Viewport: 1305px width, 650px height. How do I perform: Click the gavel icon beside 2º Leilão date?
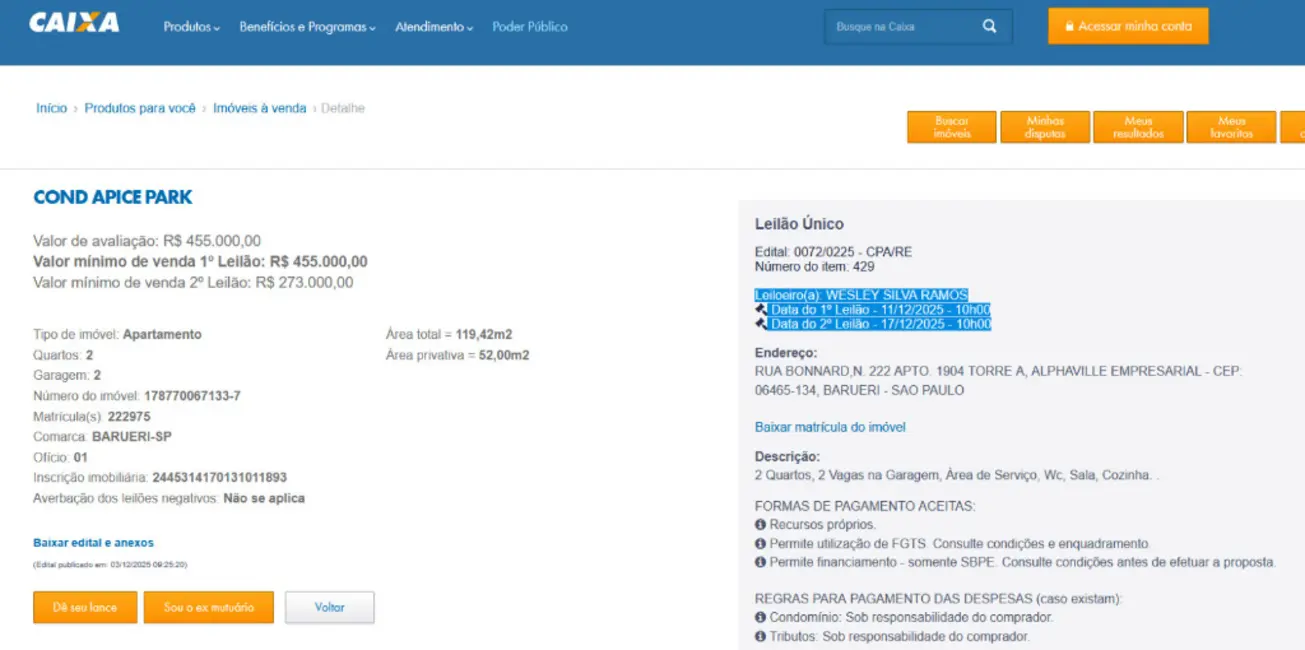click(x=761, y=324)
